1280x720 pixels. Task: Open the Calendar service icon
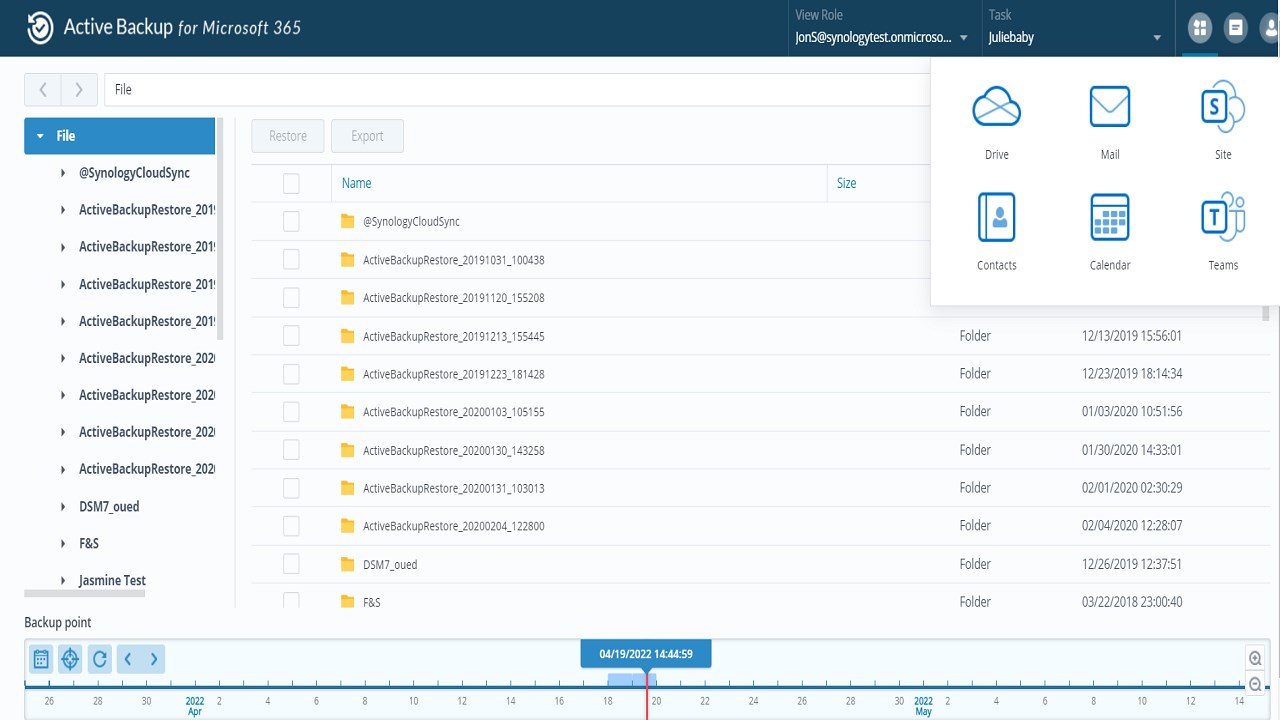click(1110, 217)
